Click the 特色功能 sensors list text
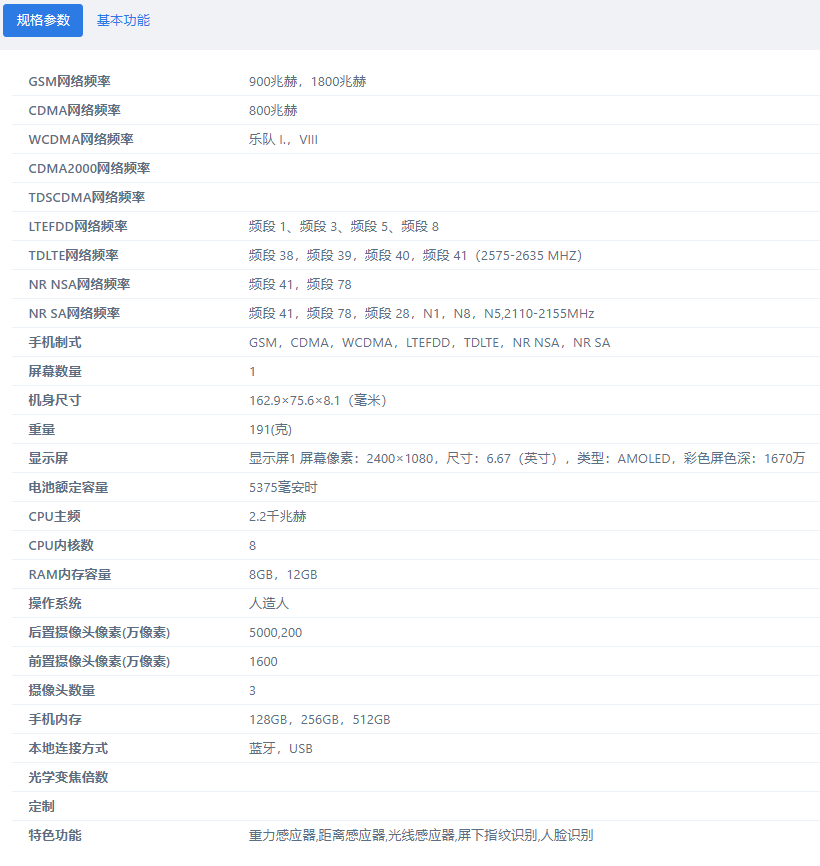The image size is (820, 866). coord(420,836)
